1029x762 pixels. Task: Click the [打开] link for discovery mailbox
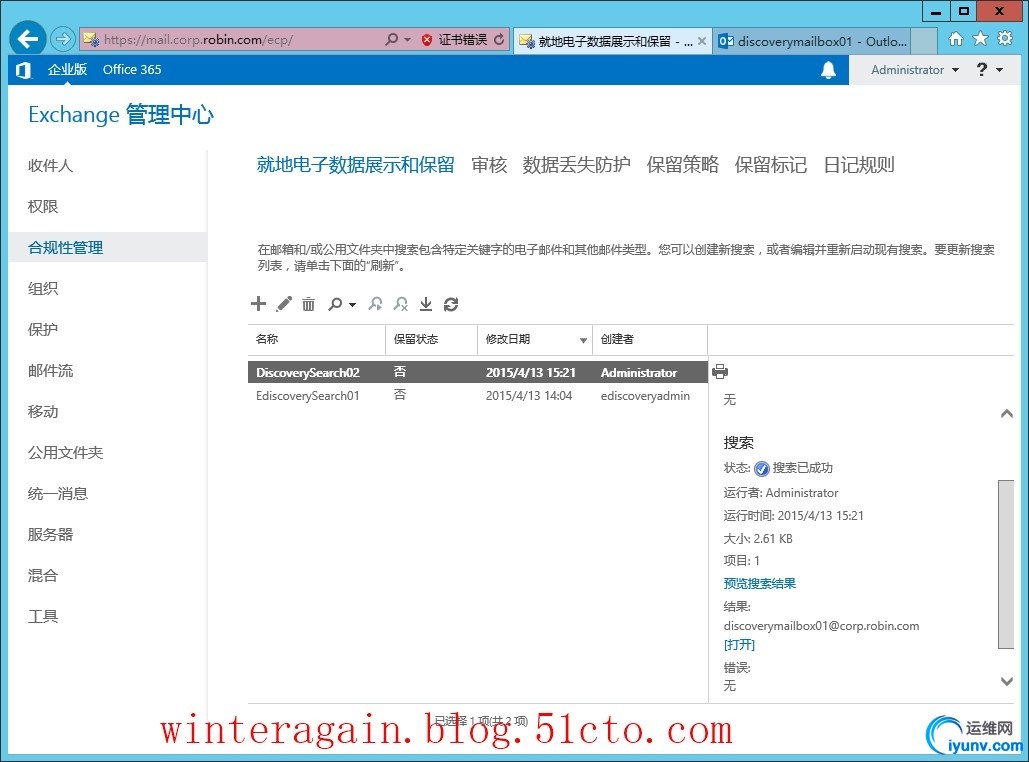coord(739,645)
